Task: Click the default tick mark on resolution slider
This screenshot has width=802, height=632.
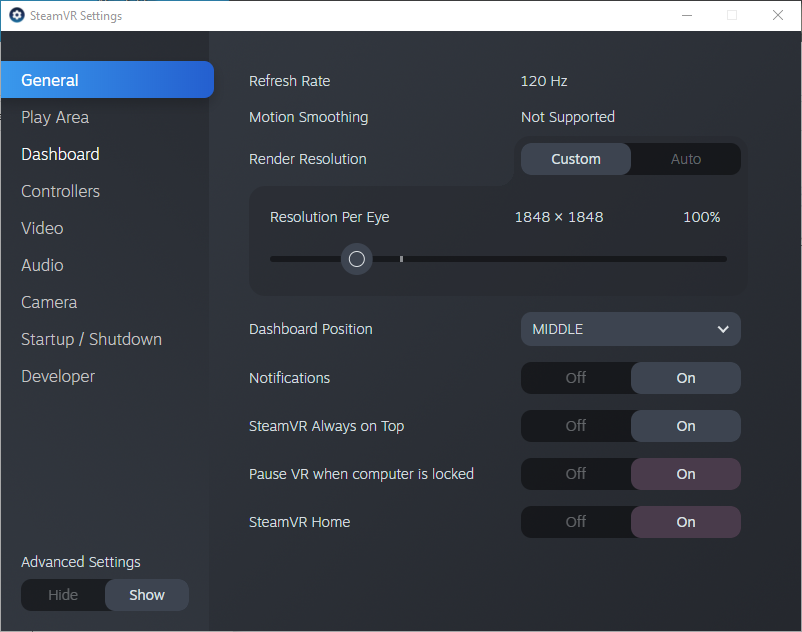Action: 401,259
